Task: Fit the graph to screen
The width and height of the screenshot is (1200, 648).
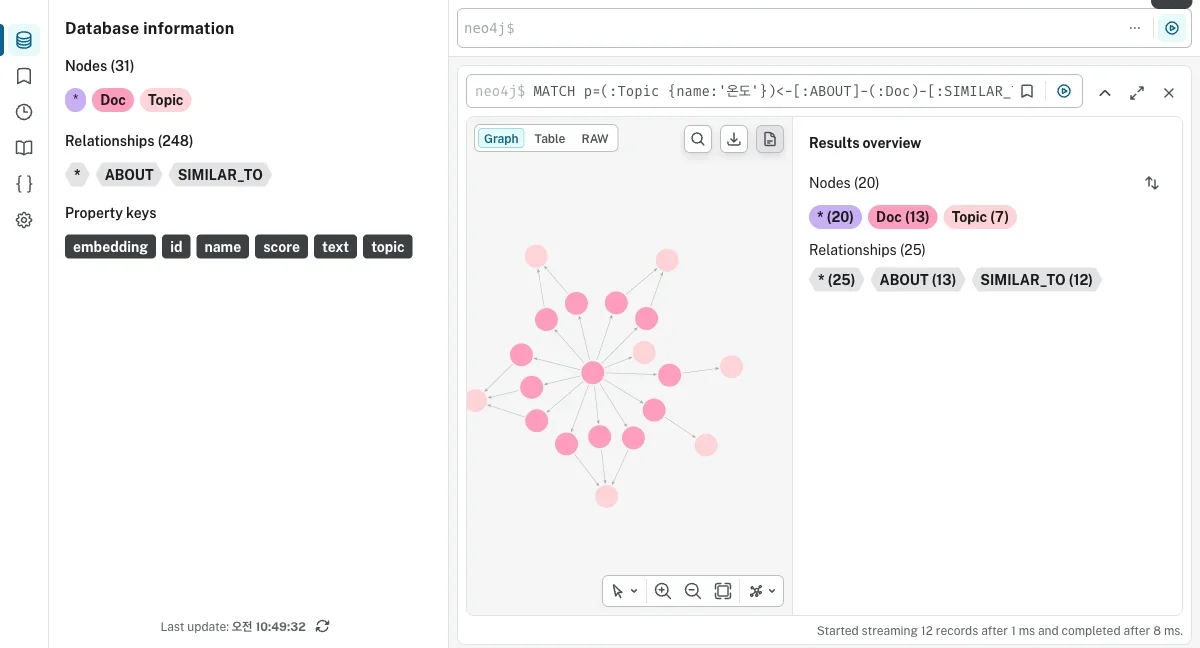Action: coord(723,591)
